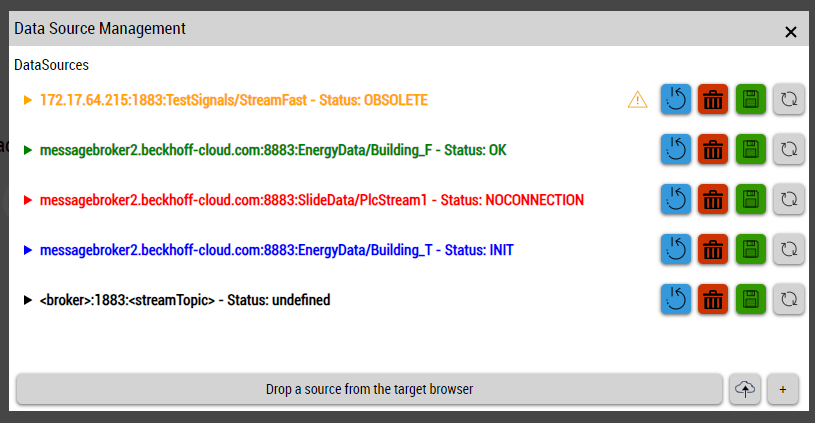Viewport: 815px width, 423px height.
Task: Refresh the SlideData/PlcStream1 data source
Action: point(789,199)
